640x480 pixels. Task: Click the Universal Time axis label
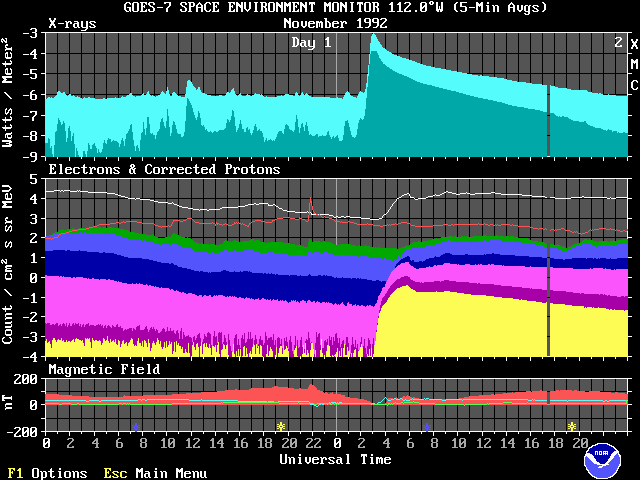335,460
